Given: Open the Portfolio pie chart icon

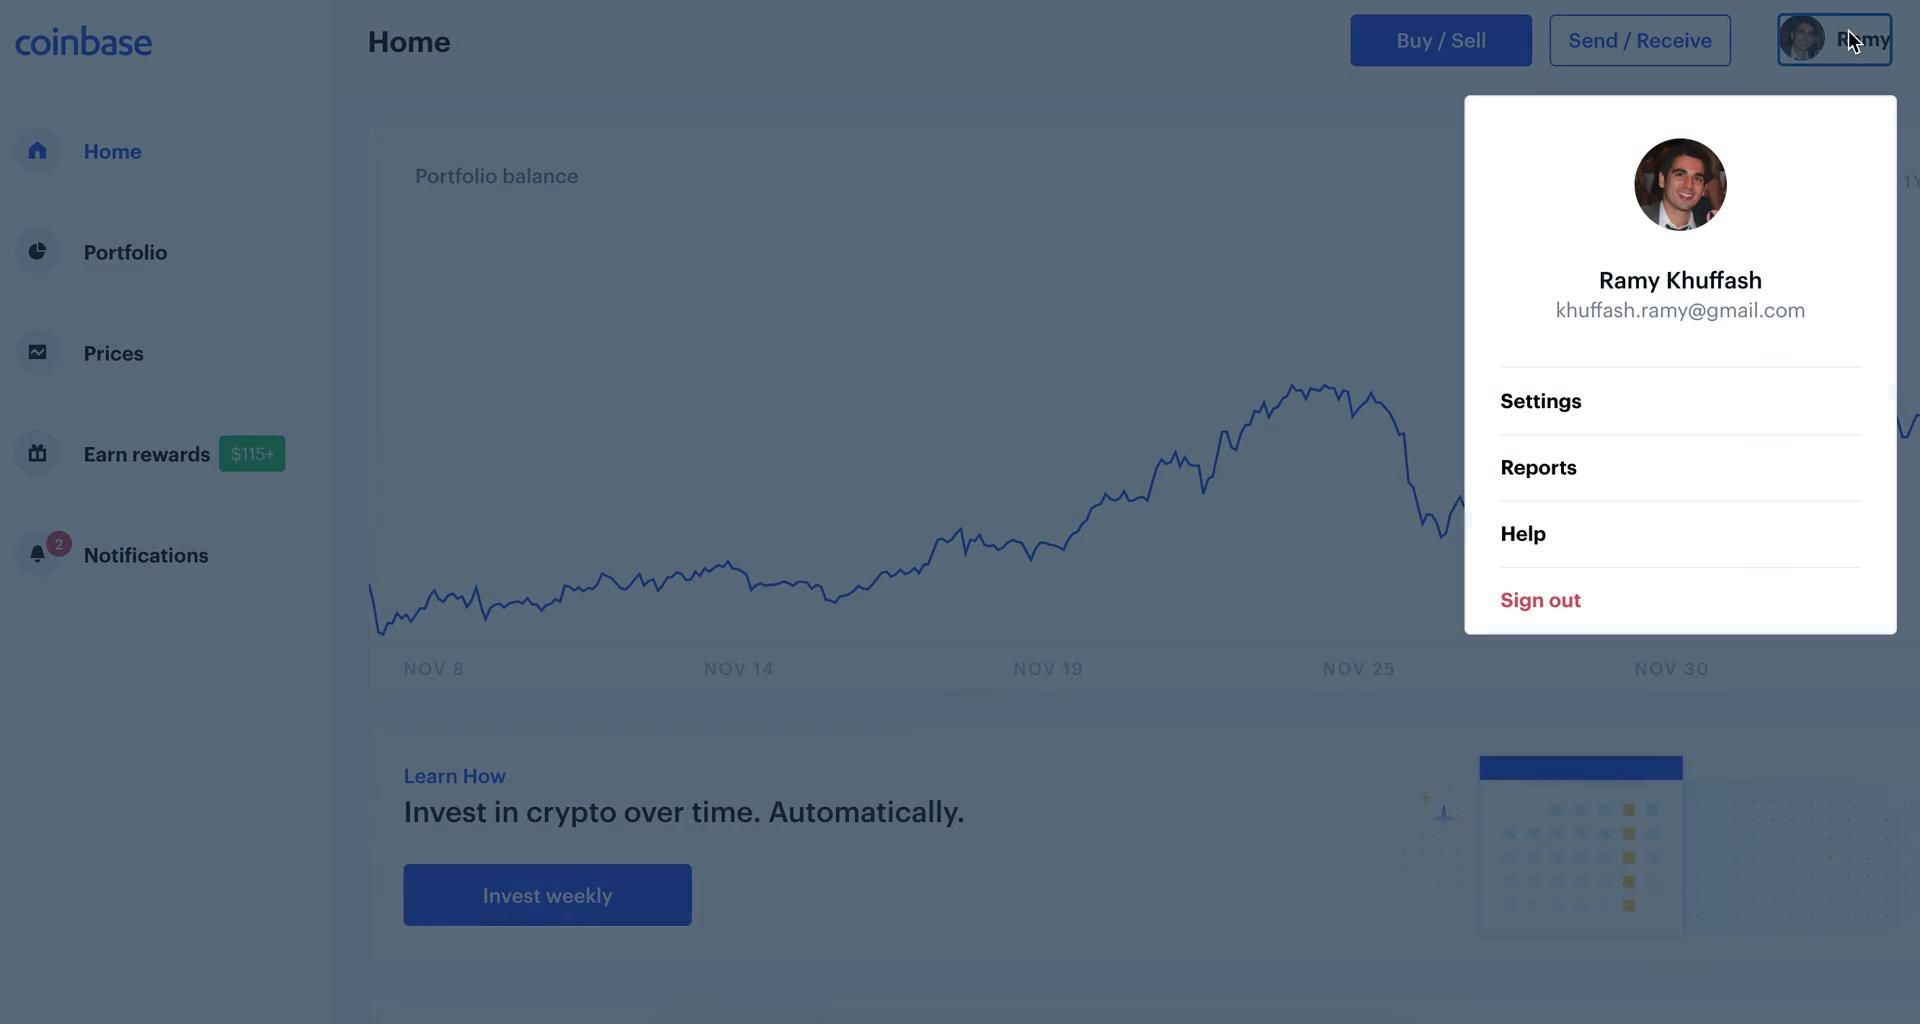Looking at the screenshot, I should tap(38, 252).
